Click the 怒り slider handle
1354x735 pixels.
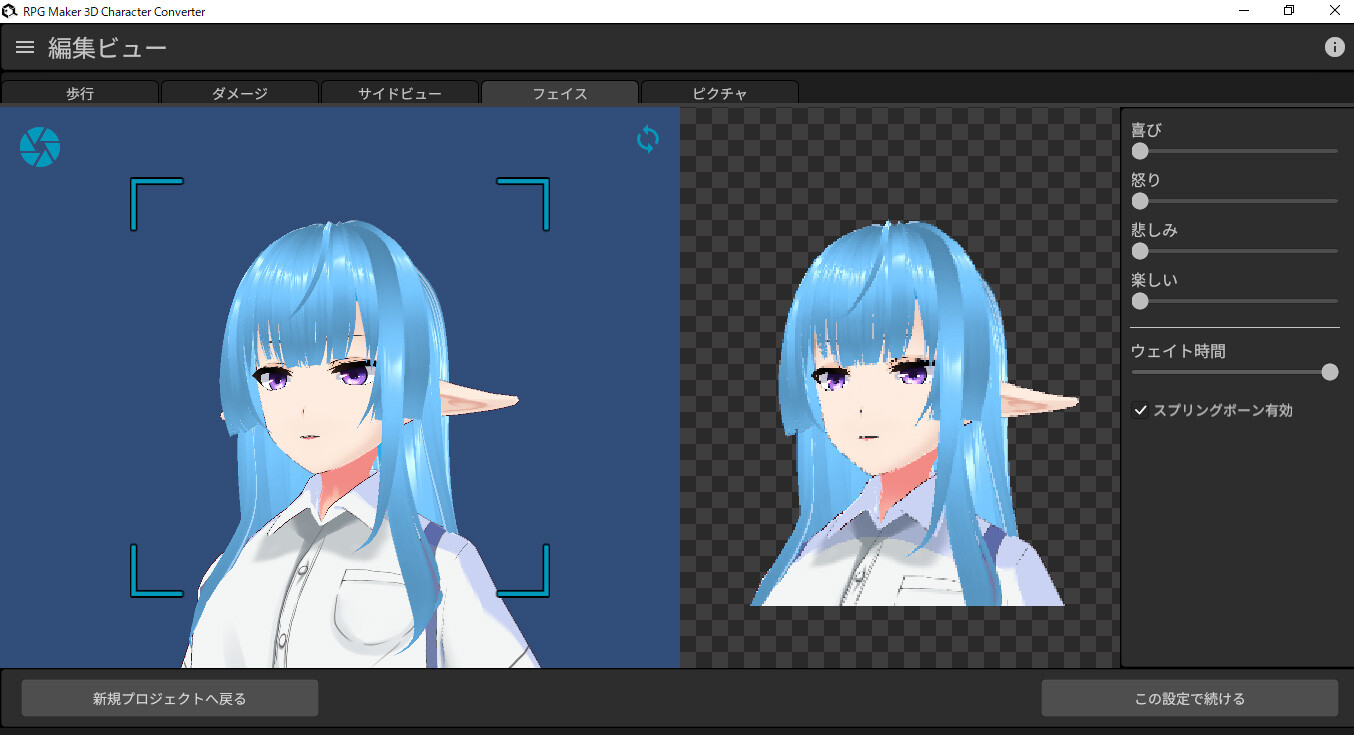click(x=1139, y=201)
